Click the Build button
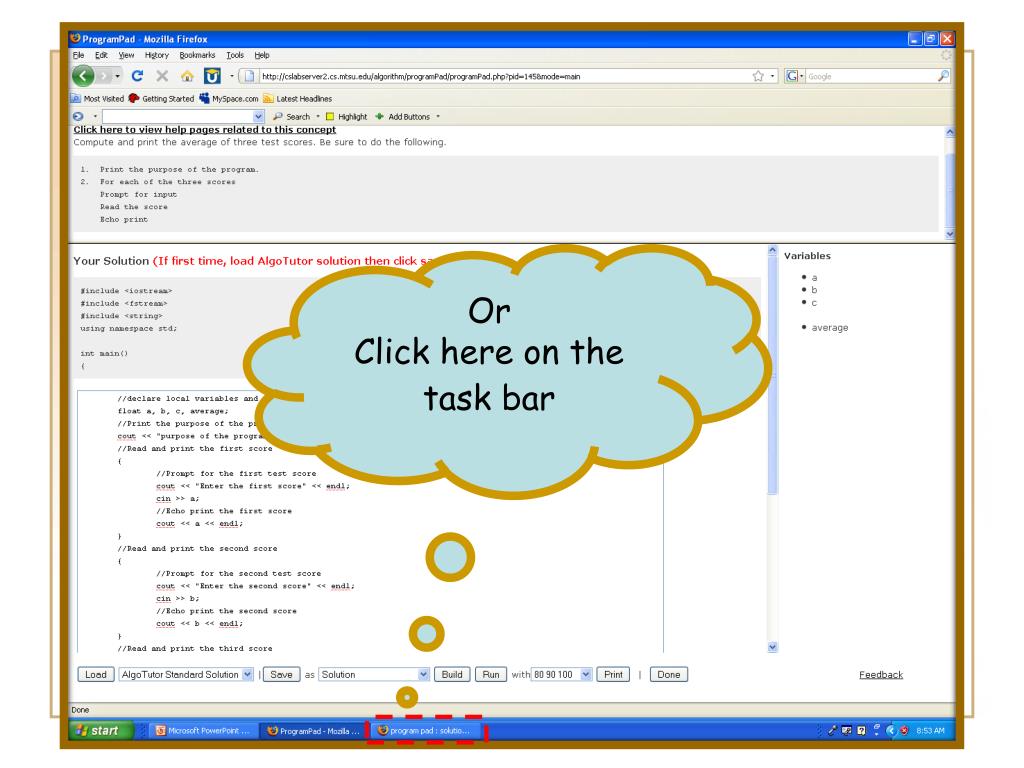Image resolution: width=1024 pixels, height=768 pixels. [x=452, y=675]
